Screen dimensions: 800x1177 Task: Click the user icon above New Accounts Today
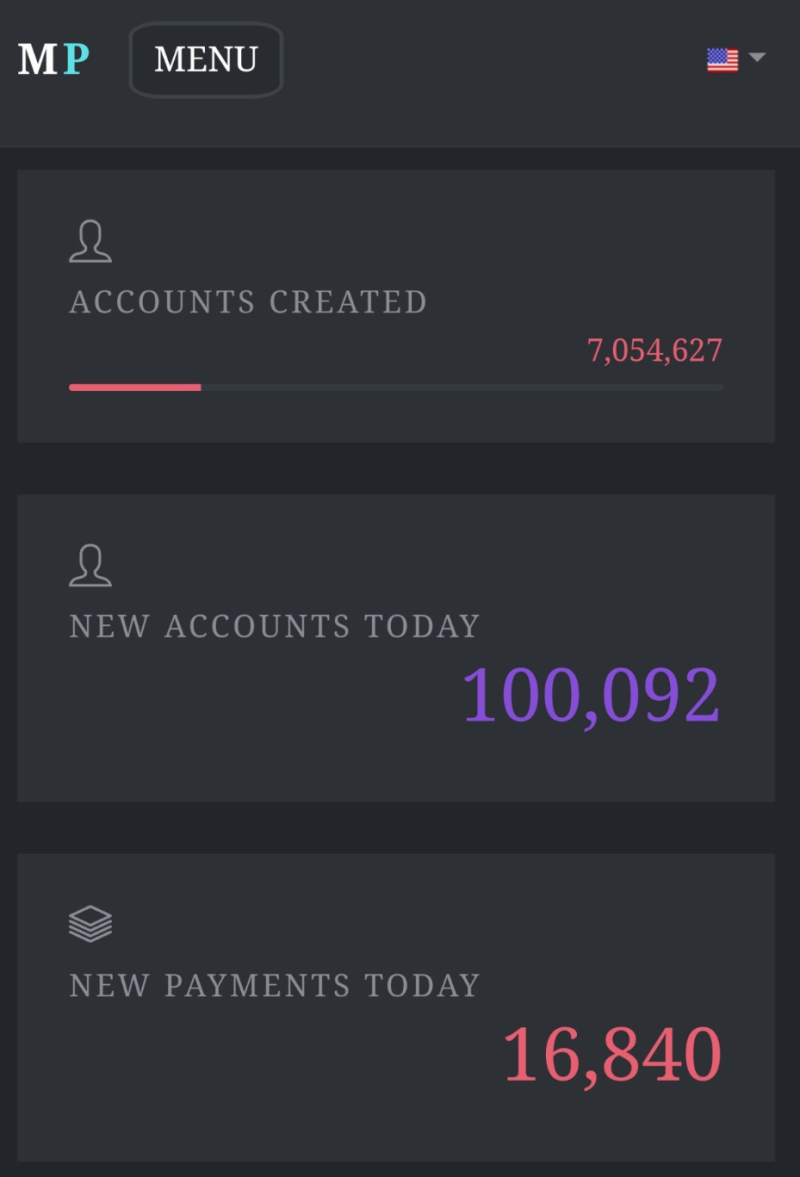point(90,565)
